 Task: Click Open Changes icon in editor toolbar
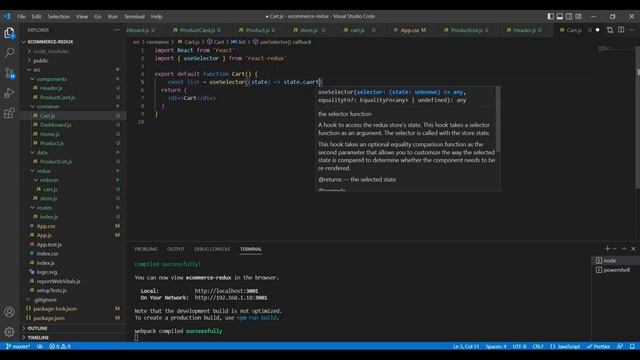[610, 30]
